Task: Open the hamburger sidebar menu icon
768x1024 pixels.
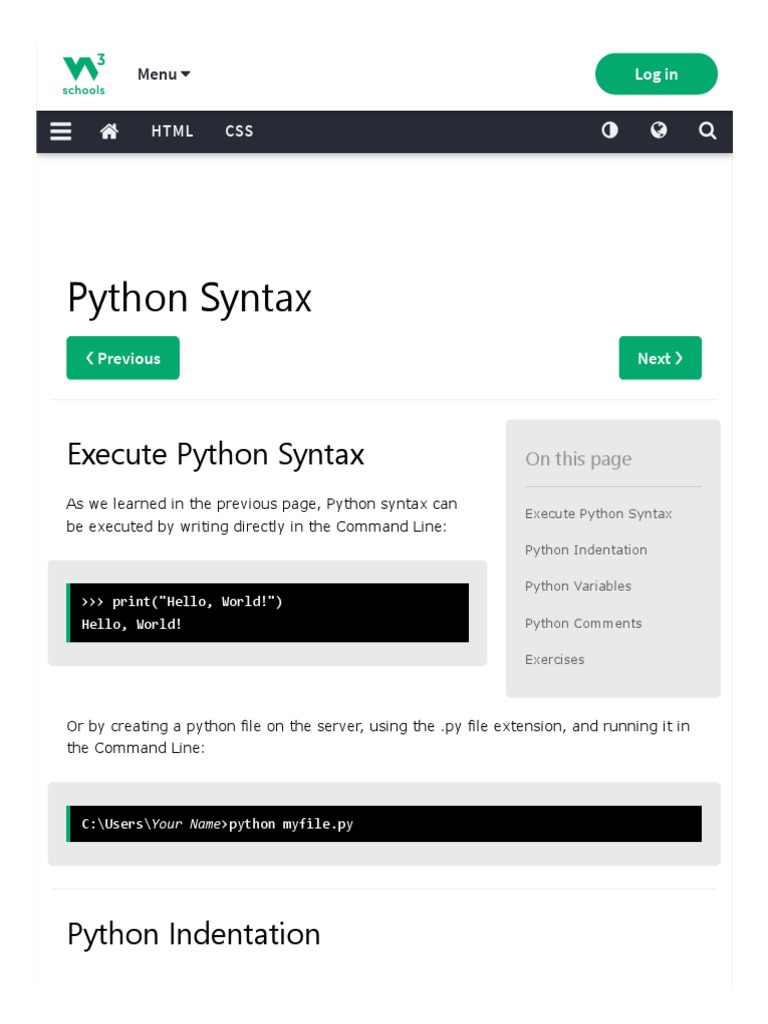Action: point(61,131)
